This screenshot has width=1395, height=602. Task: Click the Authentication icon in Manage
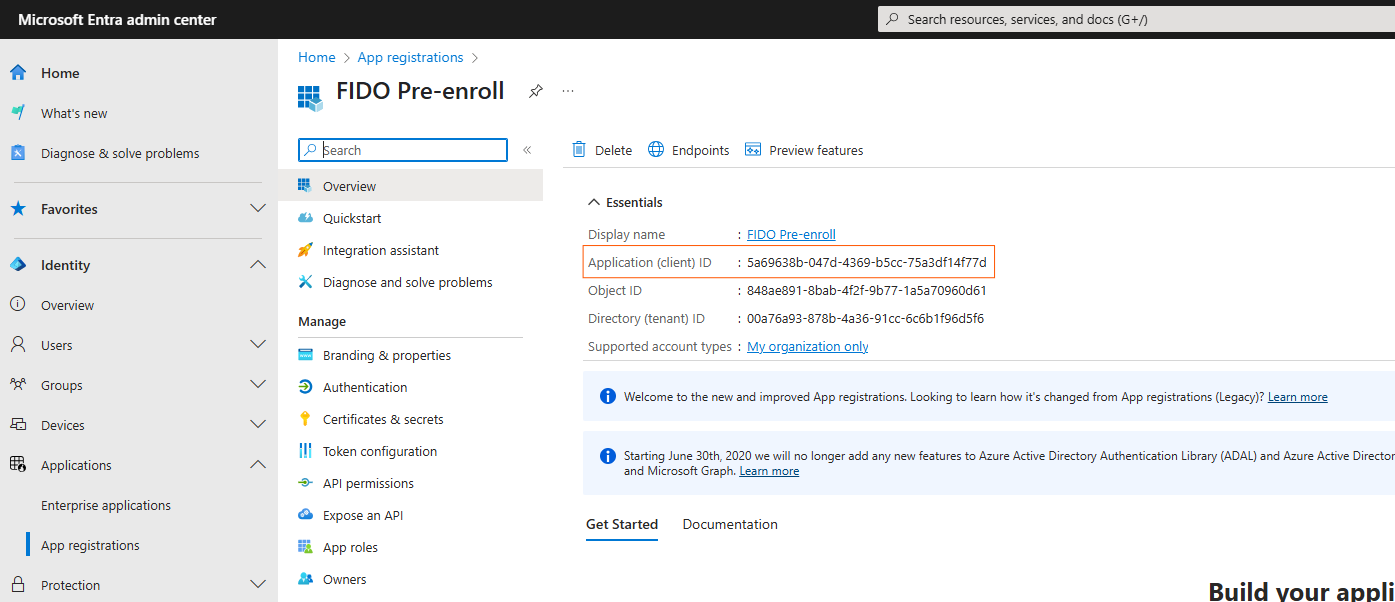[x=305, y=387]
